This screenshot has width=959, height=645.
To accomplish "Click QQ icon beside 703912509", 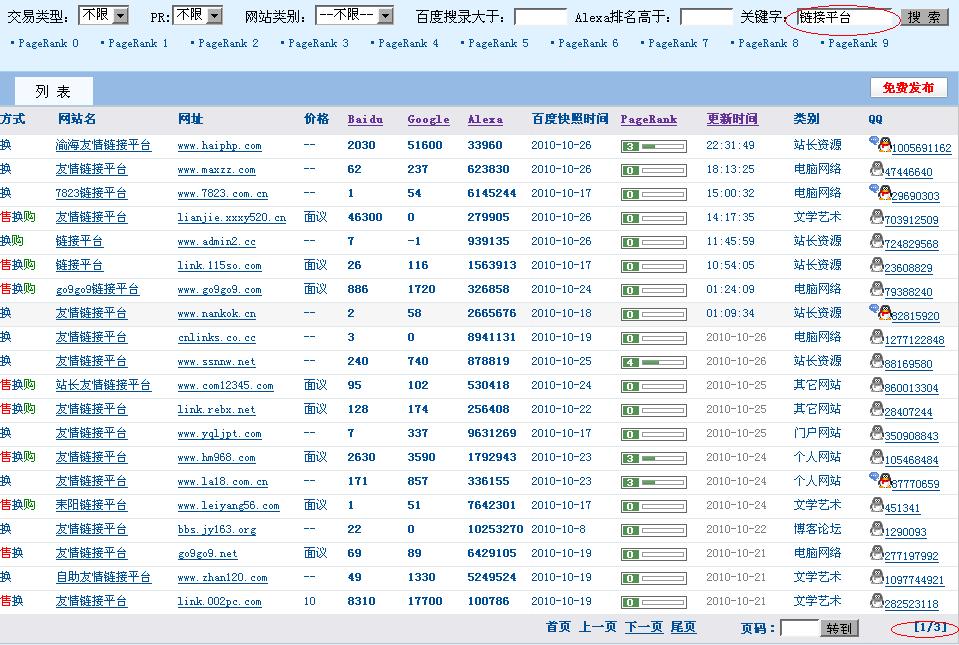I will pyautogui.click(x=876, y=218).
